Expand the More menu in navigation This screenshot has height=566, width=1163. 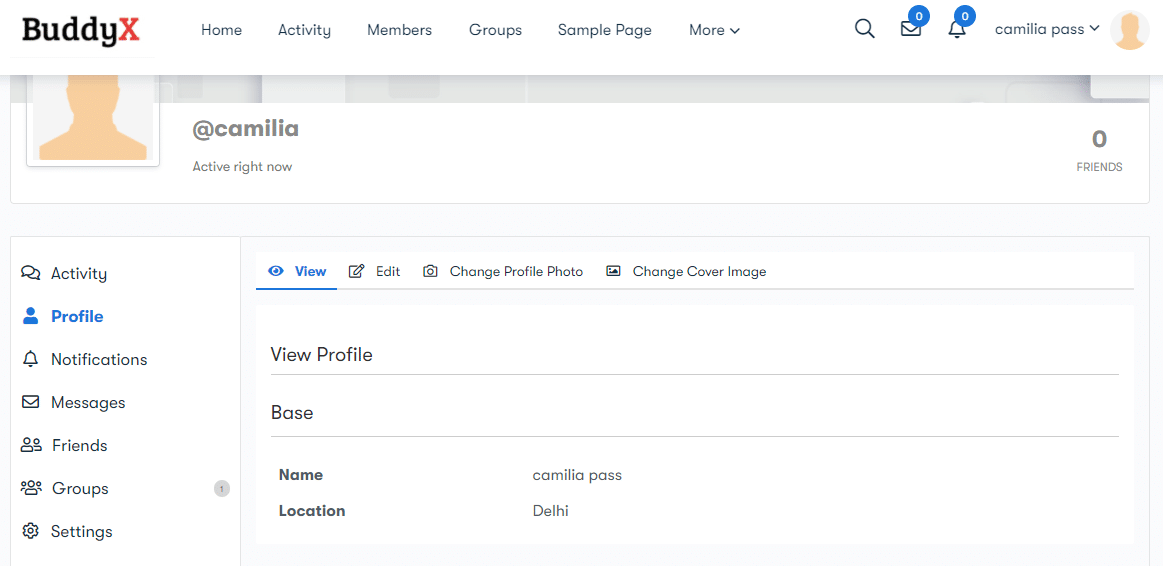(x=714, y=30)
